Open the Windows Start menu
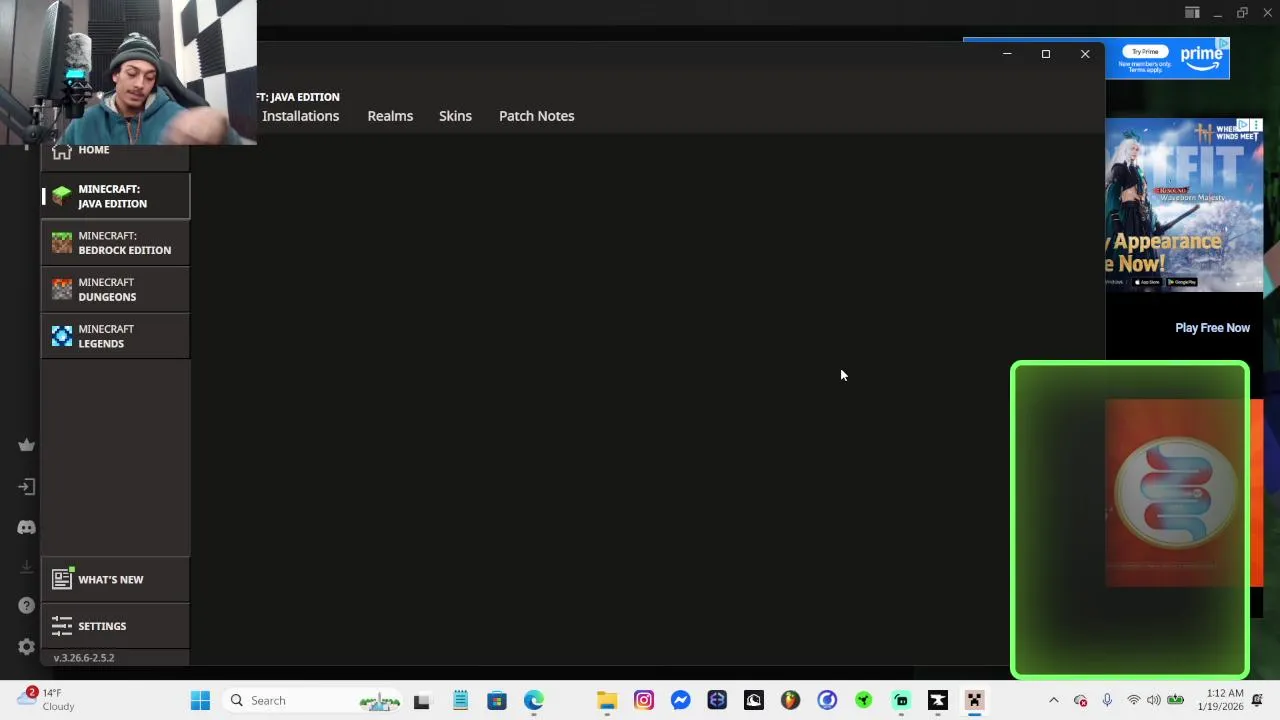1280x720 pixels. [200, 700]
